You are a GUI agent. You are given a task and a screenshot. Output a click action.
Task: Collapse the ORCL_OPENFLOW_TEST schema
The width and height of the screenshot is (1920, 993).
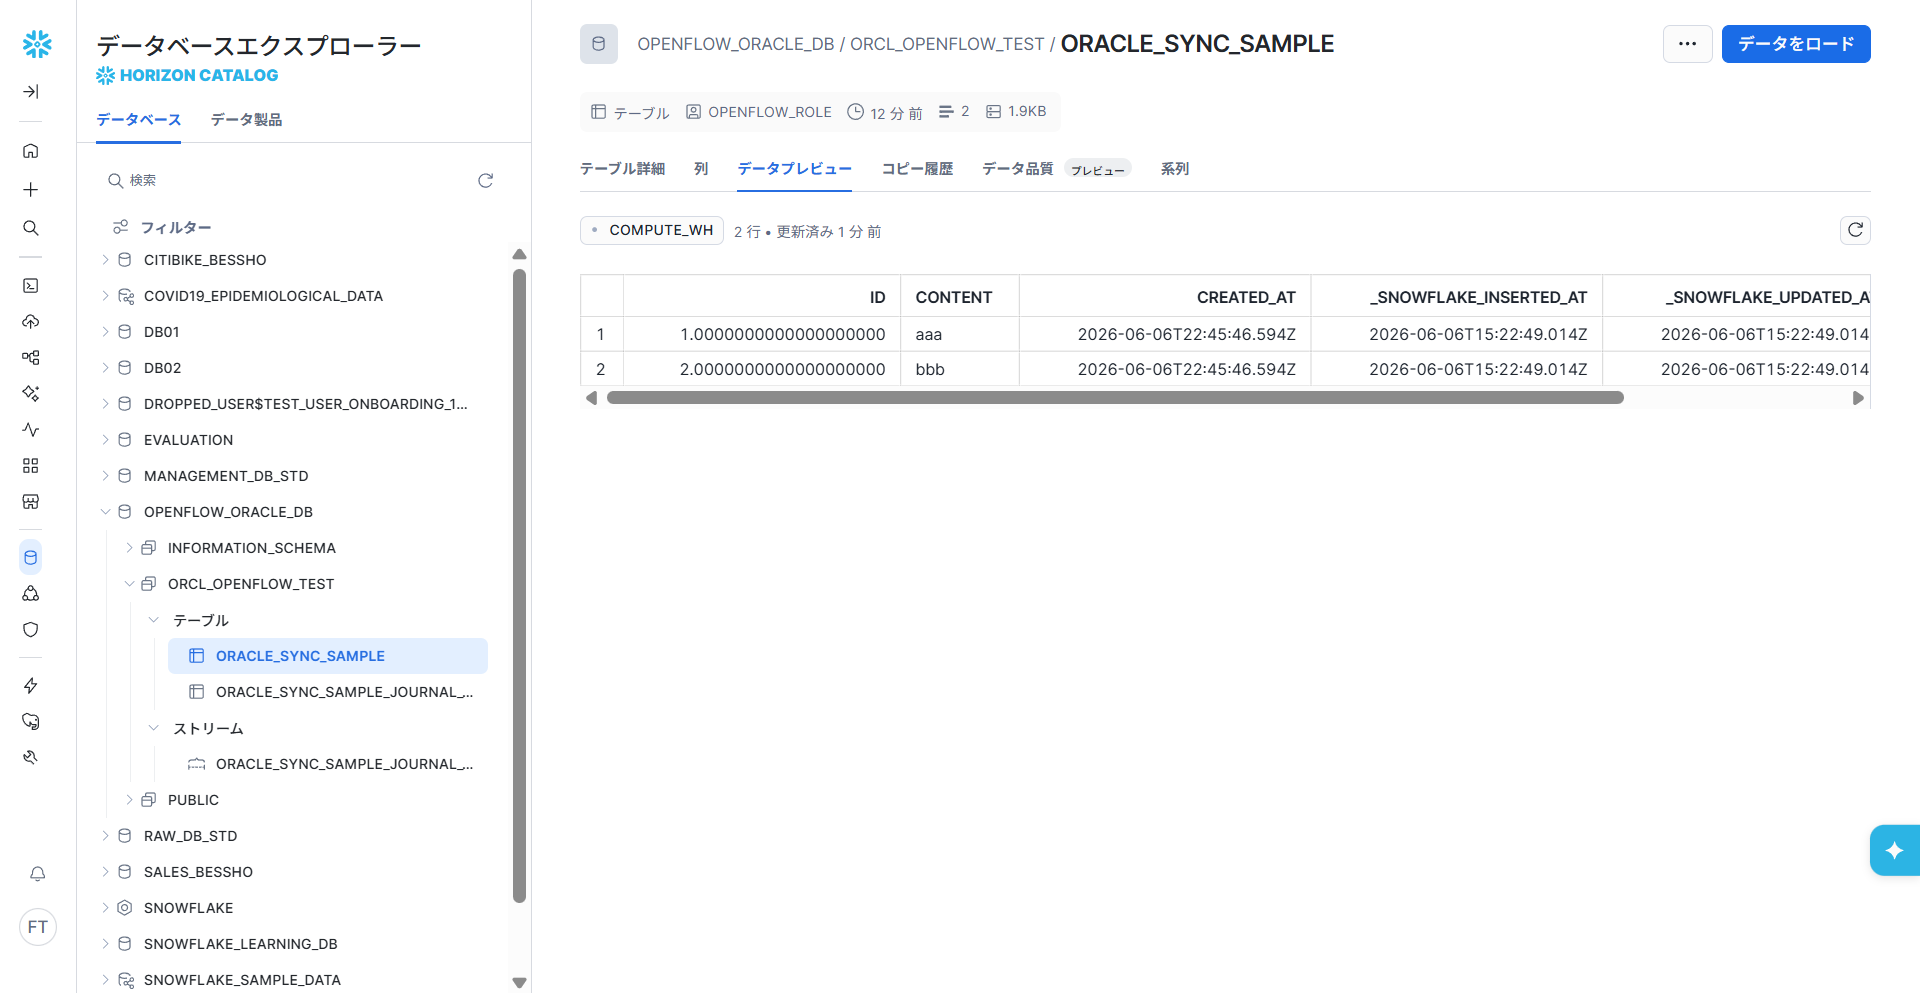129,584
